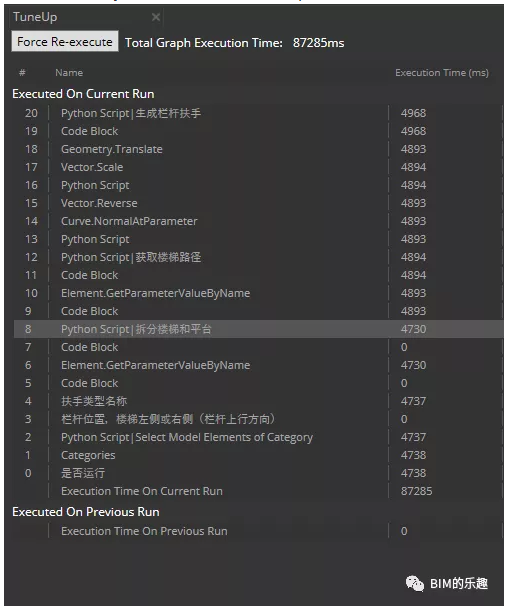The width and height of the screenshot is (510, 612).
Task: Select the highlighted Python Script|拆分楼梯和平台 row
Action: point(258,329)
